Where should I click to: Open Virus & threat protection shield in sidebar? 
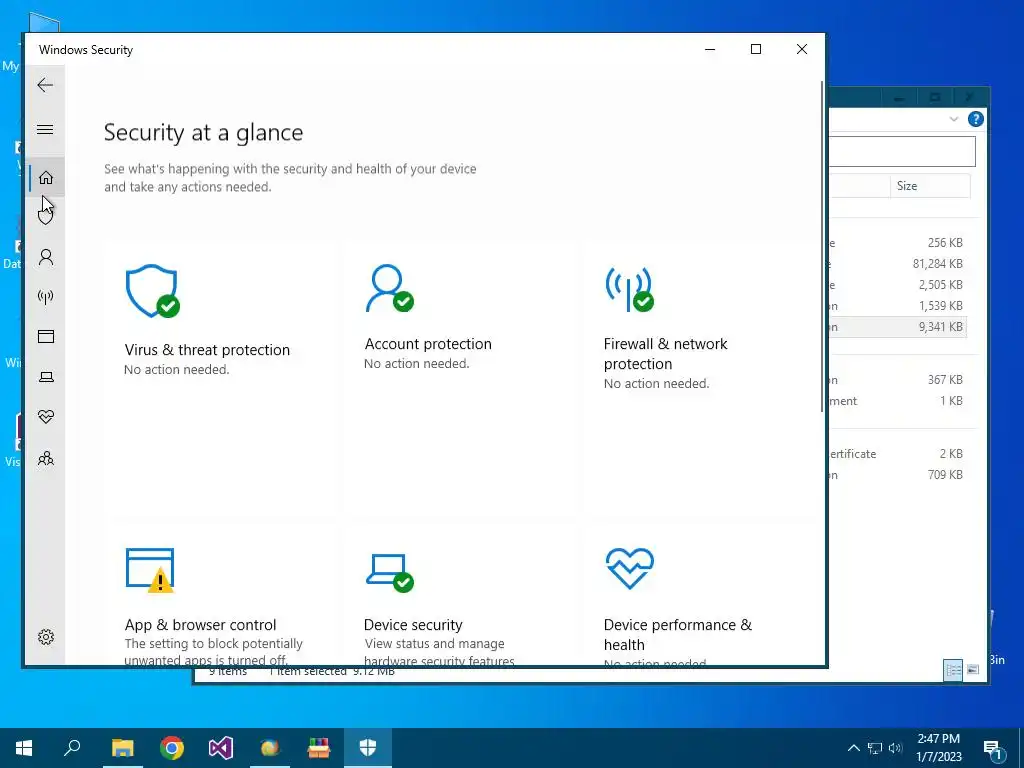tap(46, 215)
